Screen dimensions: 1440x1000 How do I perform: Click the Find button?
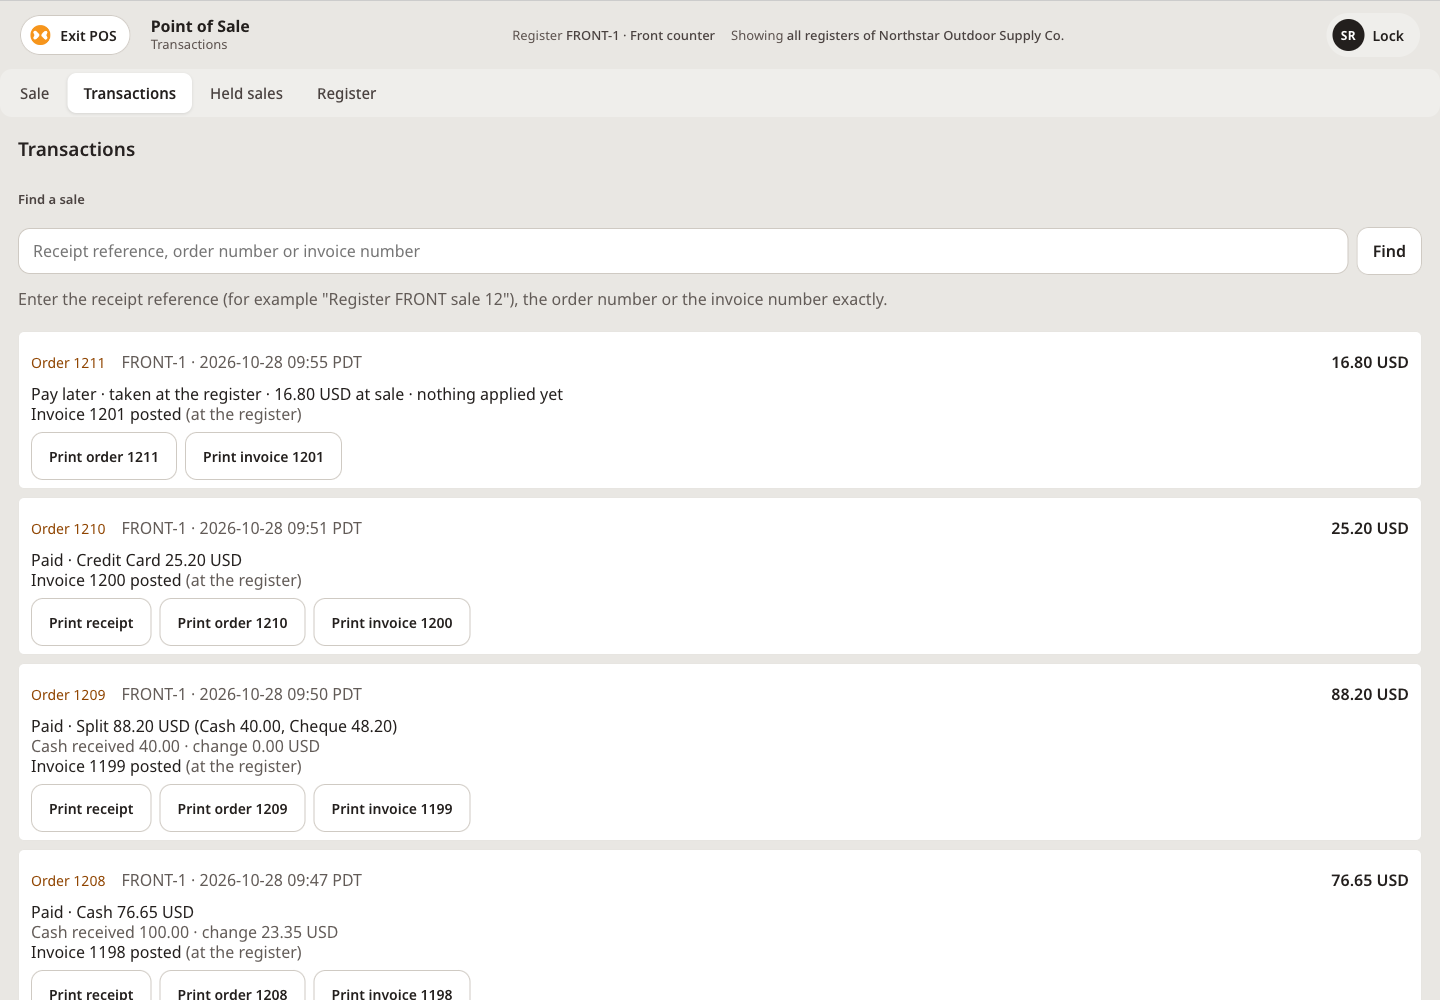point(1389,251)
